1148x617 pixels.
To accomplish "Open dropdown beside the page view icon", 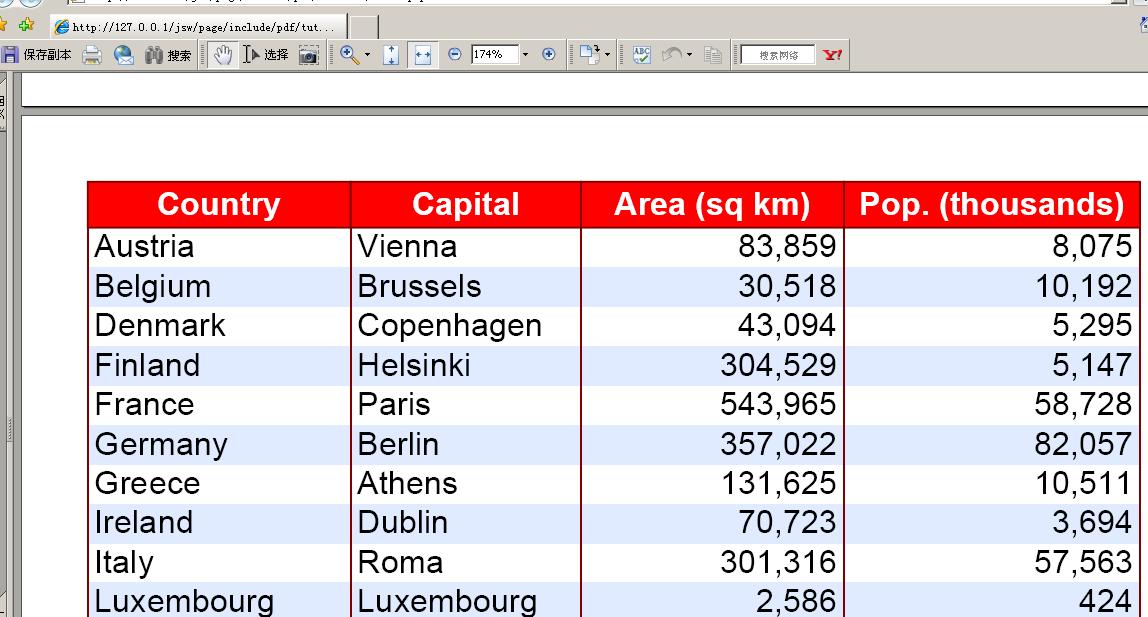I will (x=607, y=55).
